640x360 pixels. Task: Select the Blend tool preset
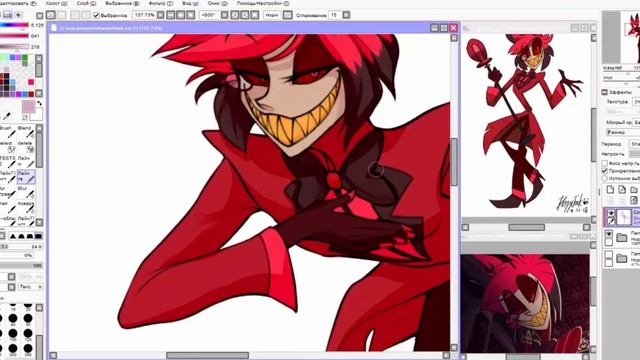pyautogui.click(x=26, y=132)
